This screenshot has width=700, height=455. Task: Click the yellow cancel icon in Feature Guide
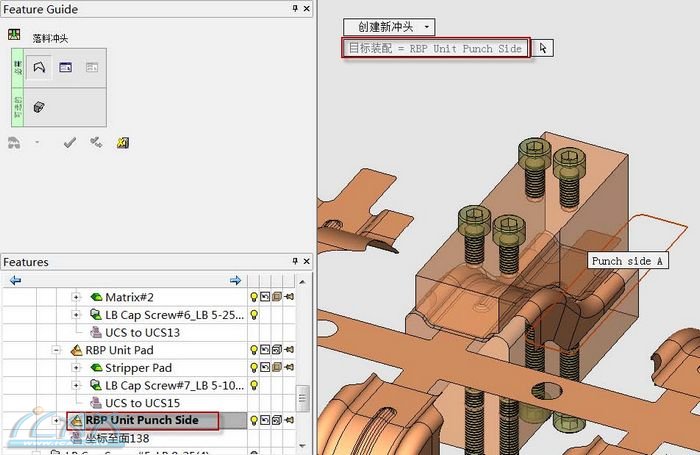(x=123, y=142)
